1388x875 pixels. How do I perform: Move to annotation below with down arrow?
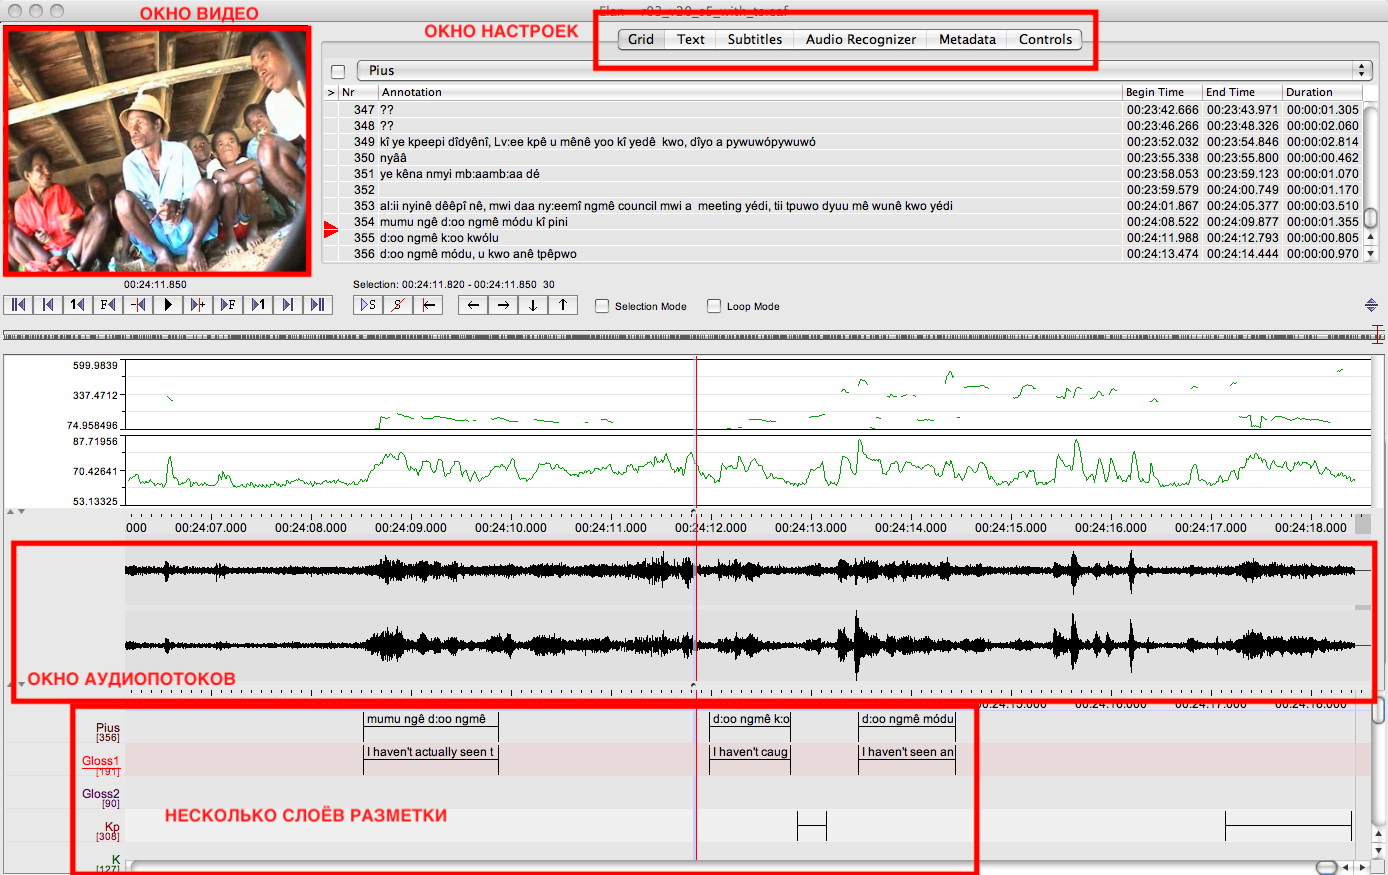click(533, 305)
